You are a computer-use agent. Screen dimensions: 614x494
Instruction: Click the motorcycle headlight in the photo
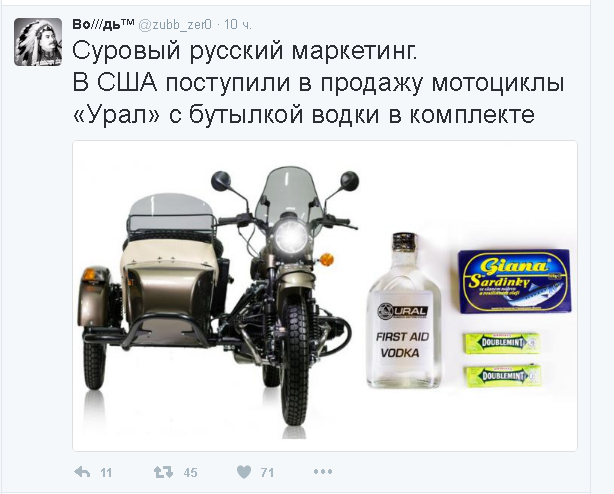[x=291, y=235]
